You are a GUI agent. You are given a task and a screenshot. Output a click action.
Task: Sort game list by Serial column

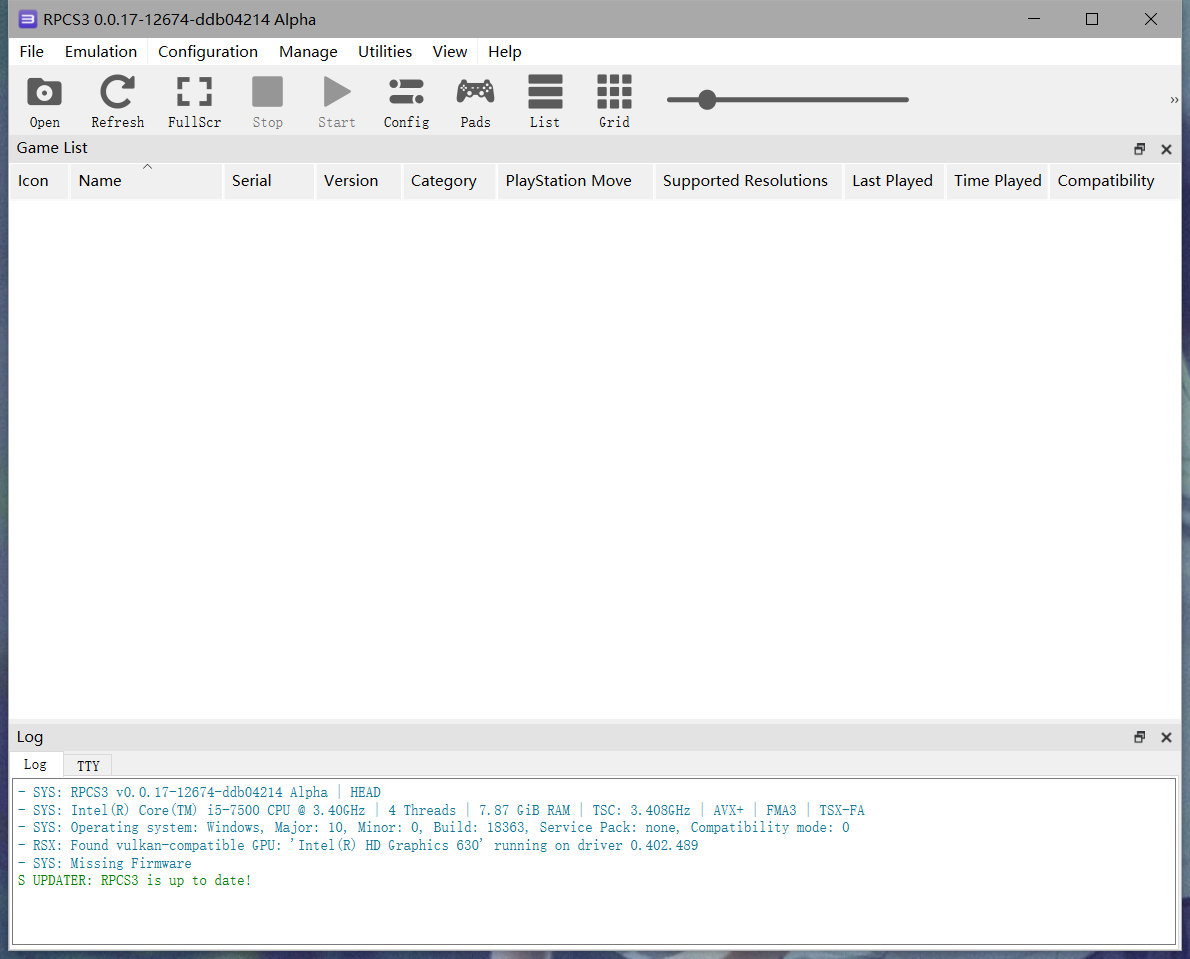tap(269, 181)
